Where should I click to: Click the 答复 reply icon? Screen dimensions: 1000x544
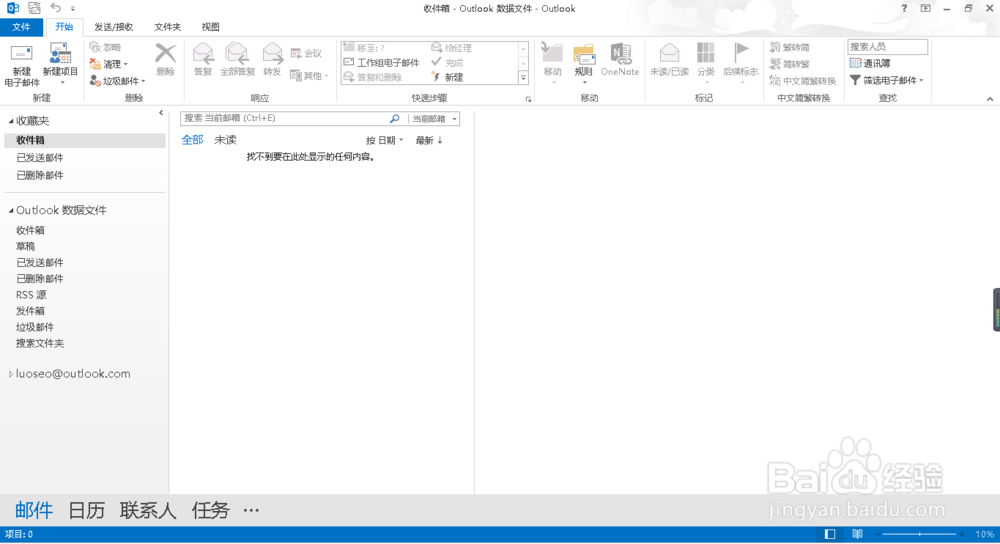click(x=203, y=60)
